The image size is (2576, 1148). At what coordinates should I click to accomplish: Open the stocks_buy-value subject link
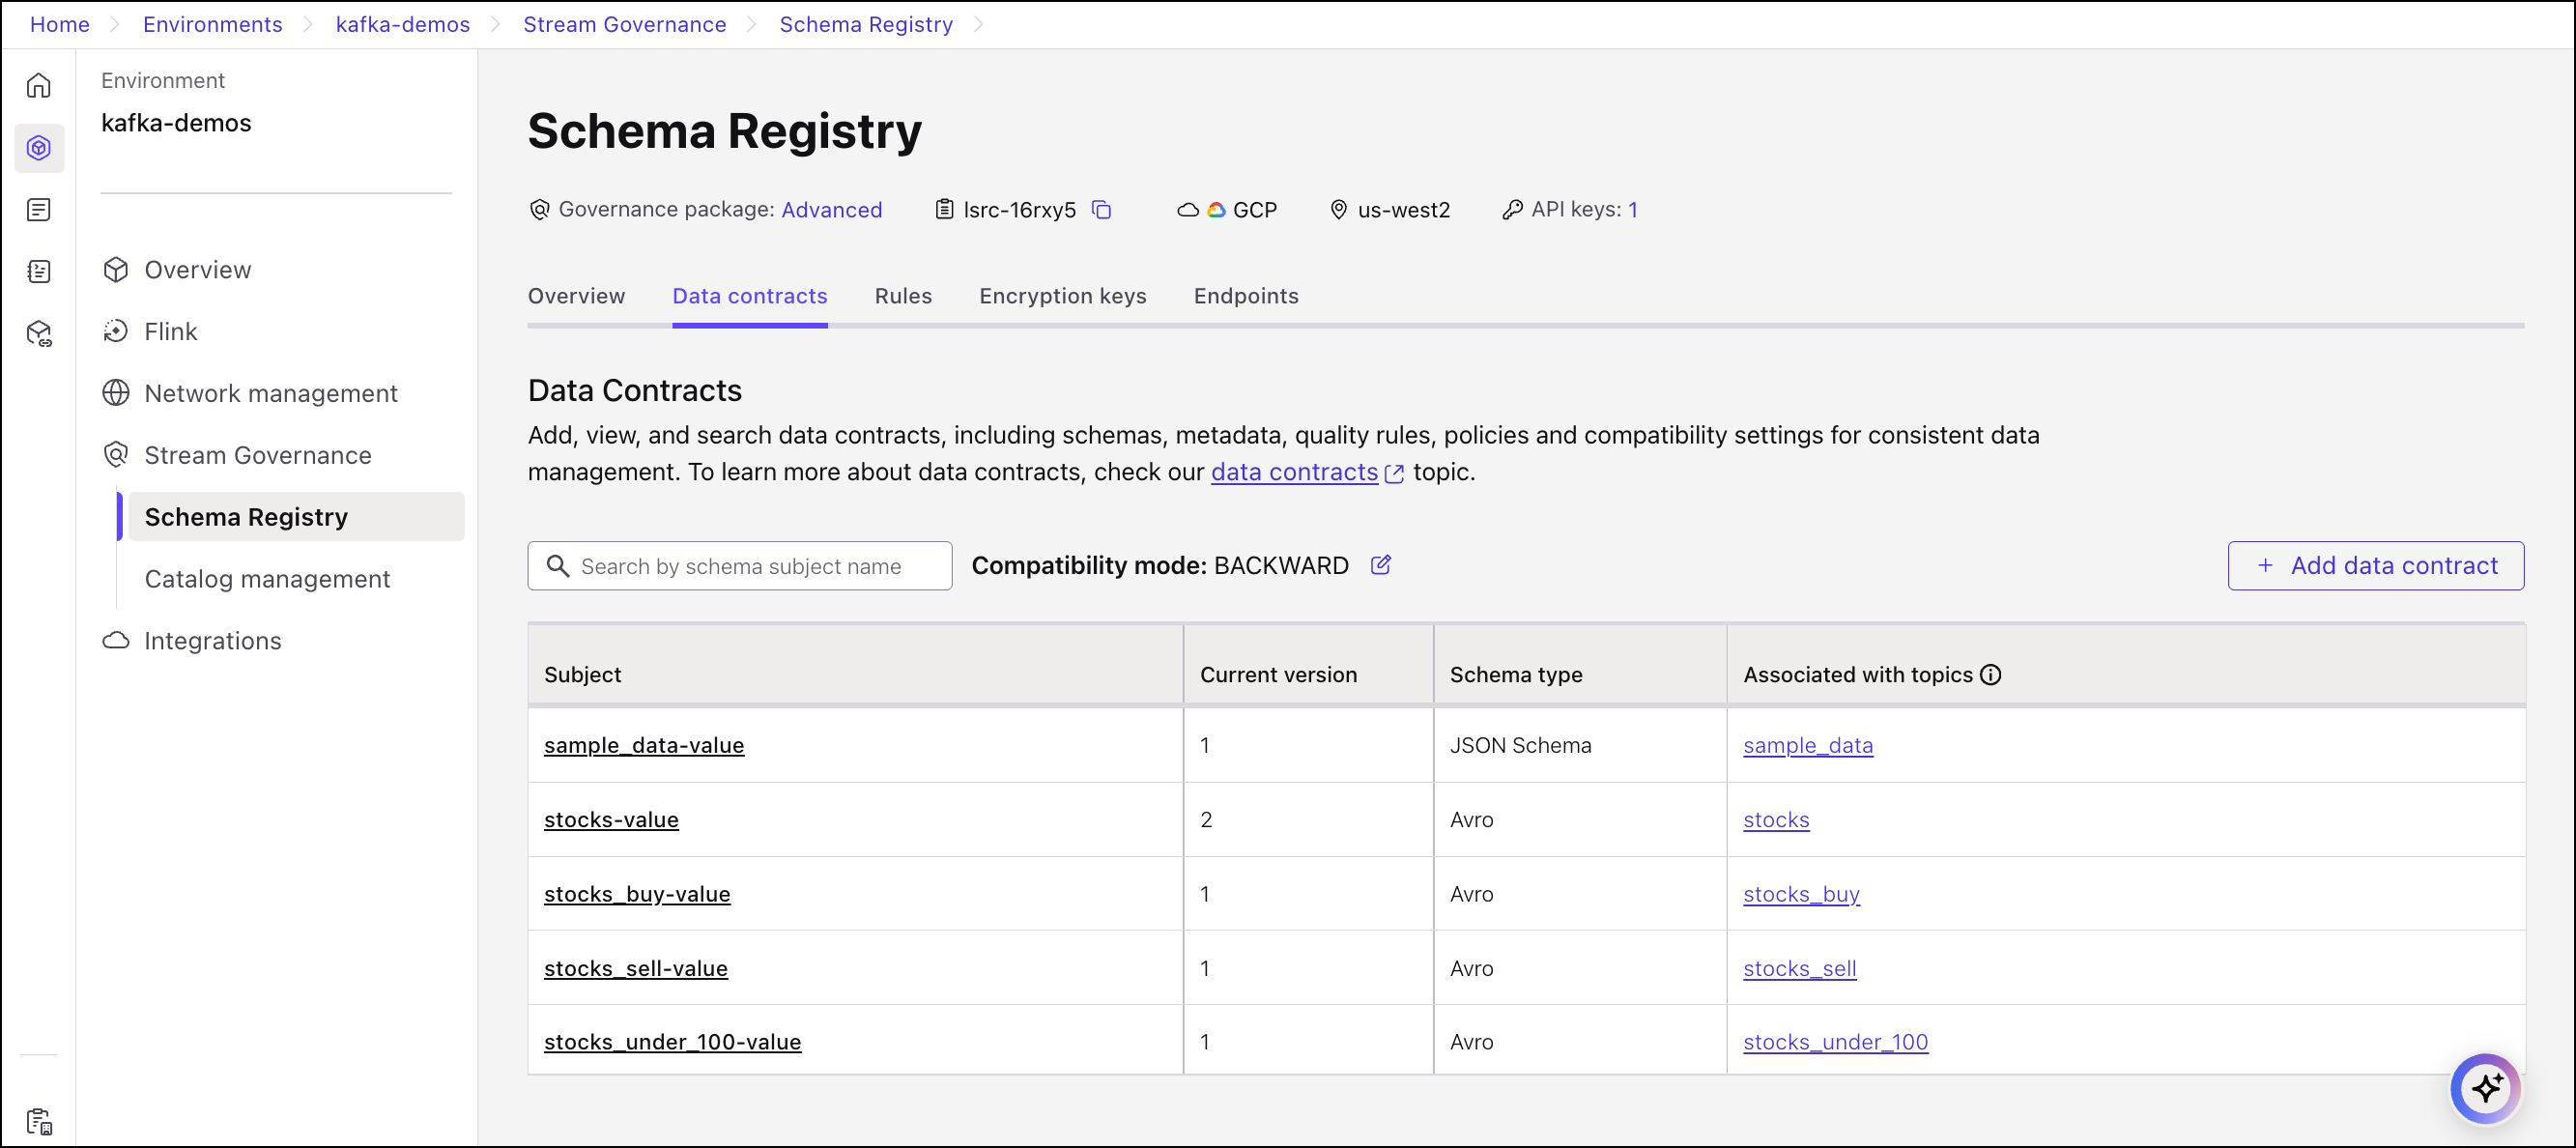[637, 894]
